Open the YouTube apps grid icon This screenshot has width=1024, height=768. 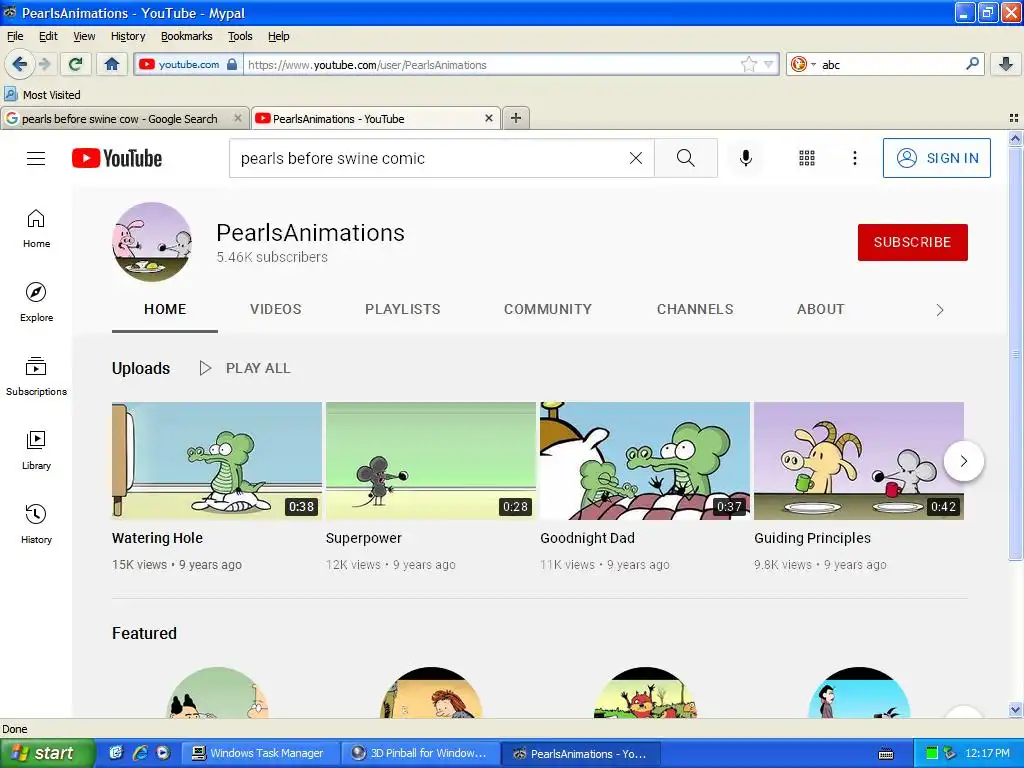[807, 158]
